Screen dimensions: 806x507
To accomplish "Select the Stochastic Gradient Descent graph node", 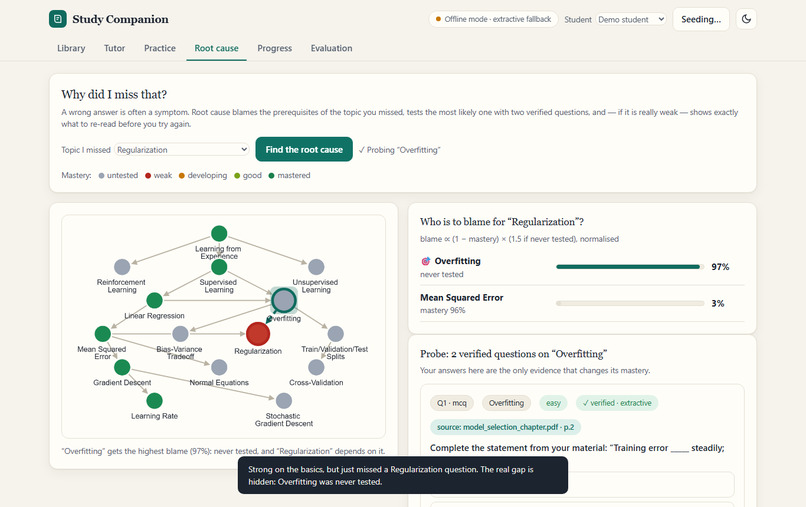I will (x=284, y=401).
